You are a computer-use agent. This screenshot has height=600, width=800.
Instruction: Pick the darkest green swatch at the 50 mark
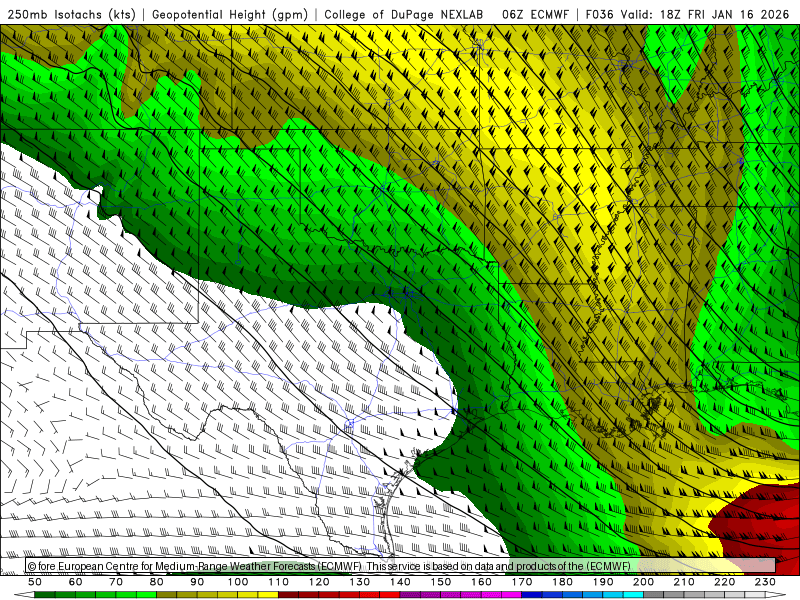(45, 595)
